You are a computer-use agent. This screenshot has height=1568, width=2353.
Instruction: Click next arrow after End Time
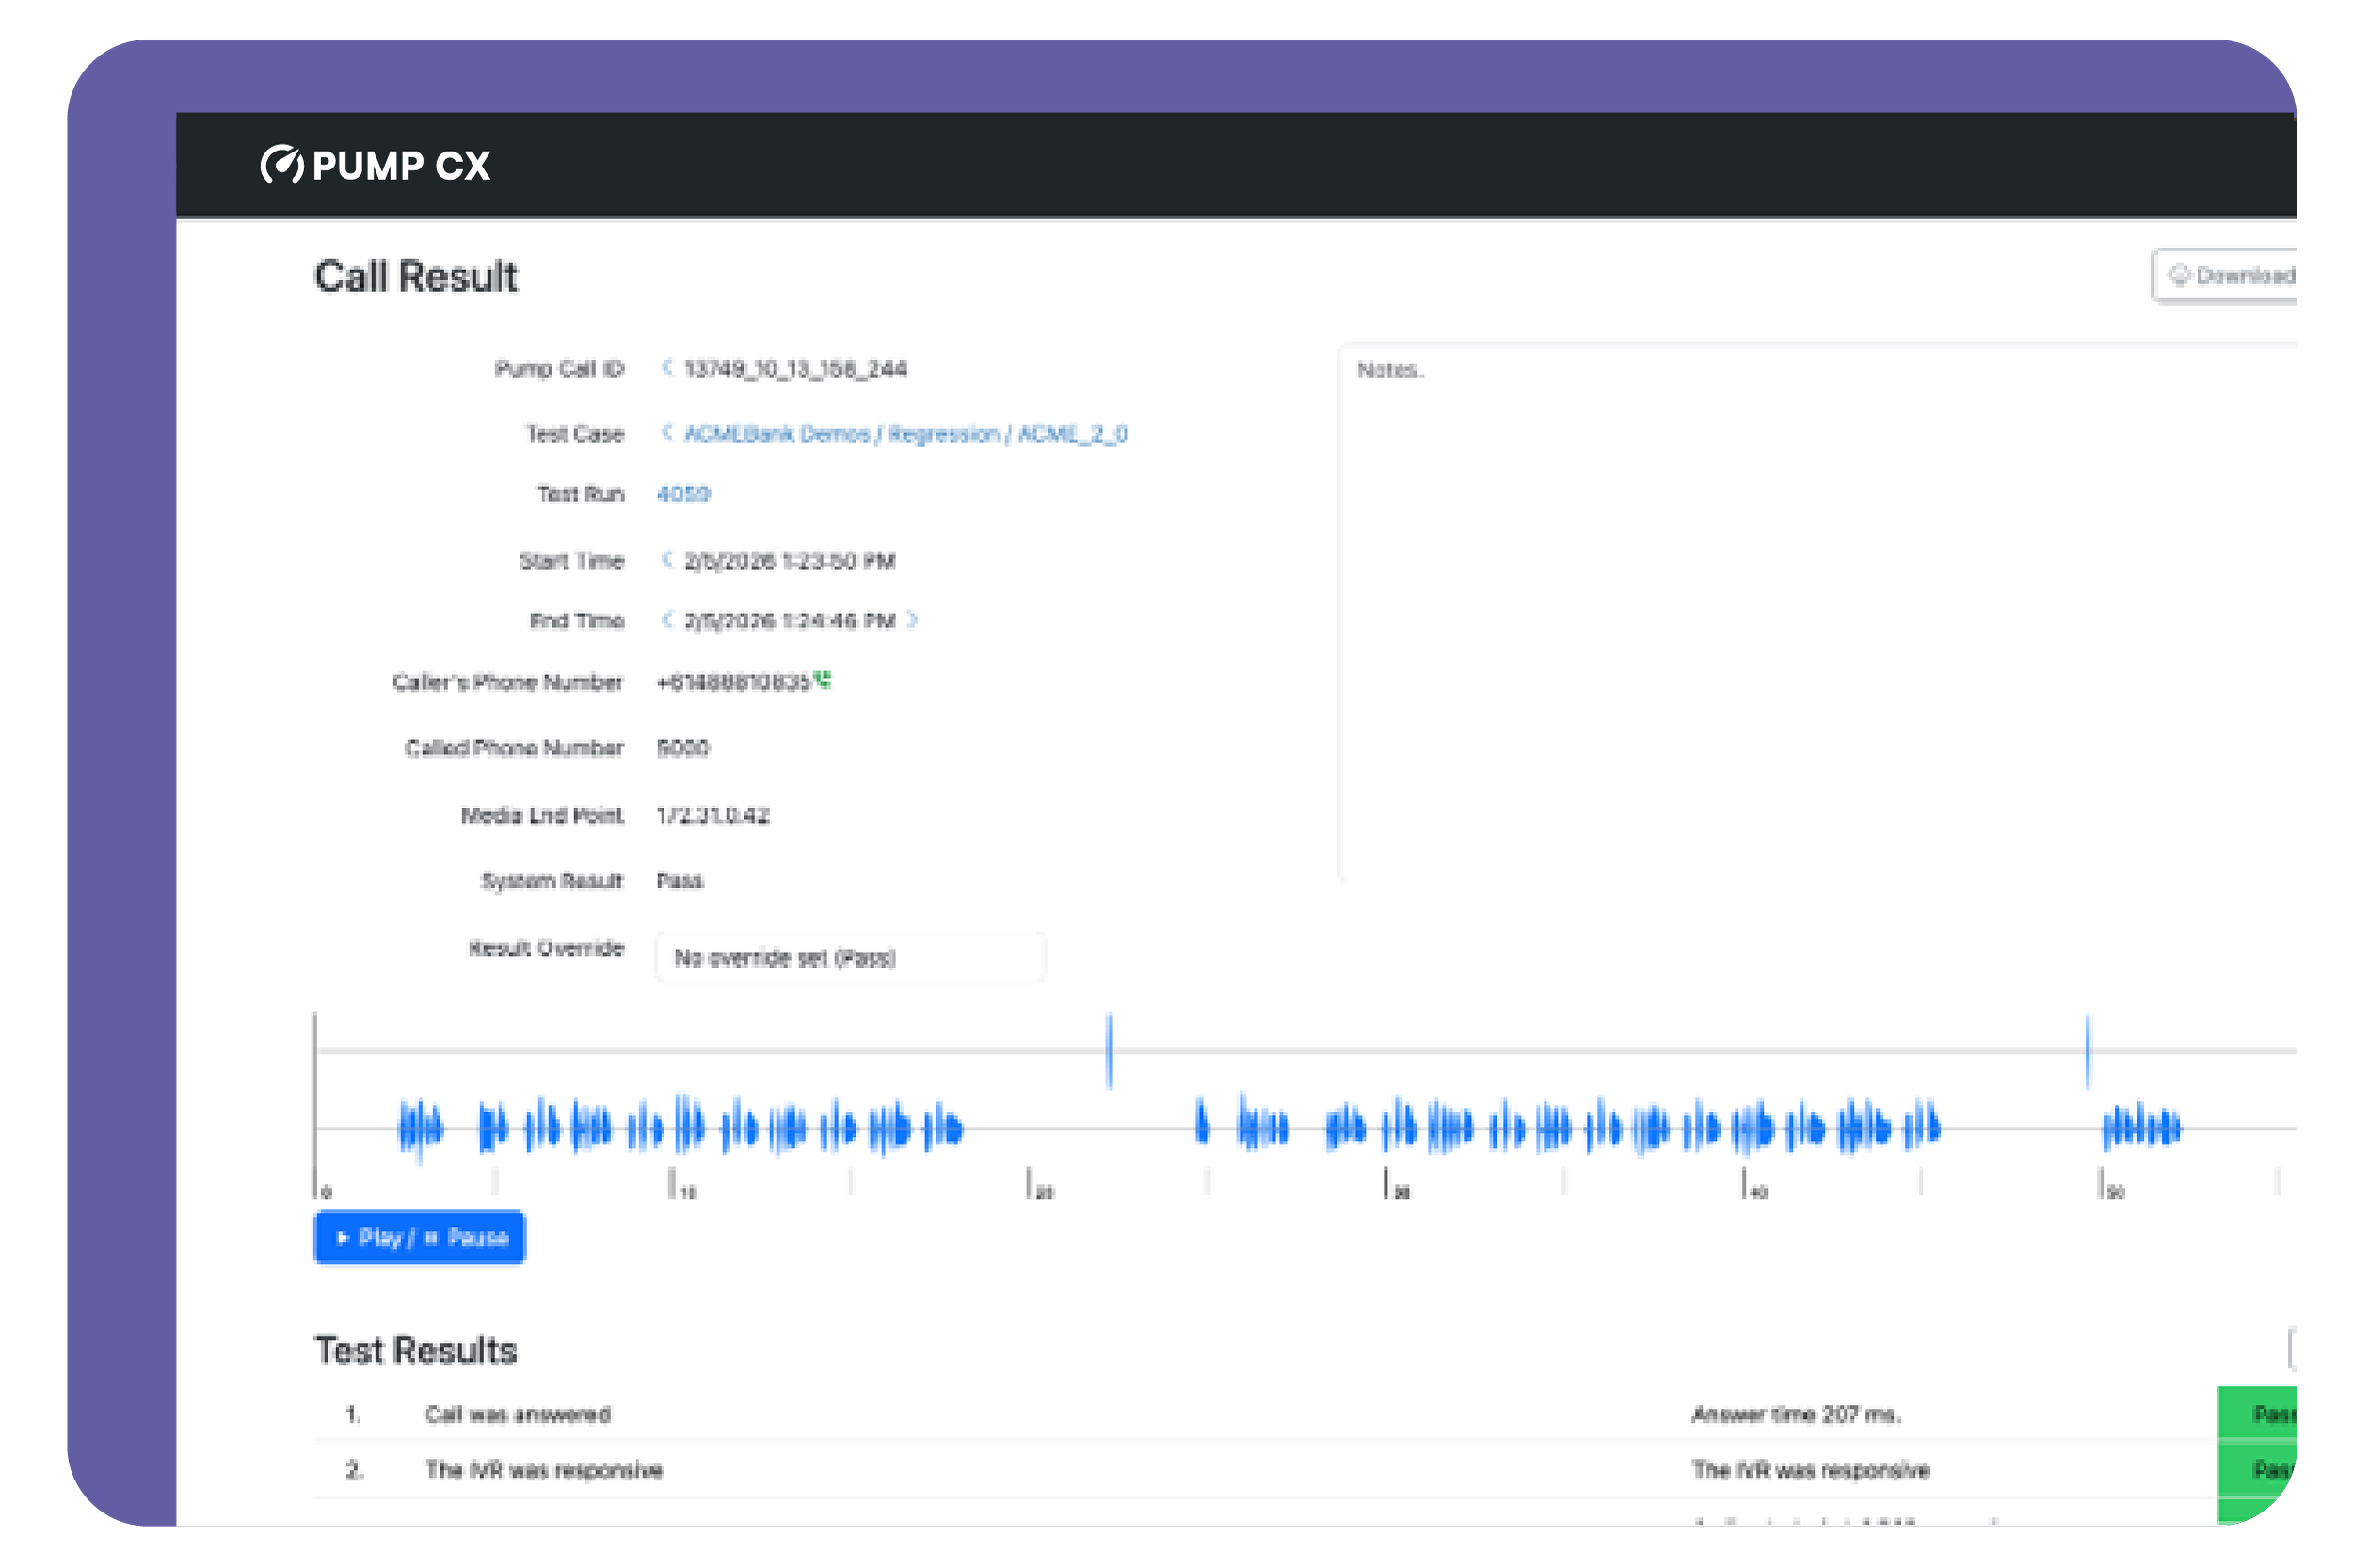coord(912,620)
